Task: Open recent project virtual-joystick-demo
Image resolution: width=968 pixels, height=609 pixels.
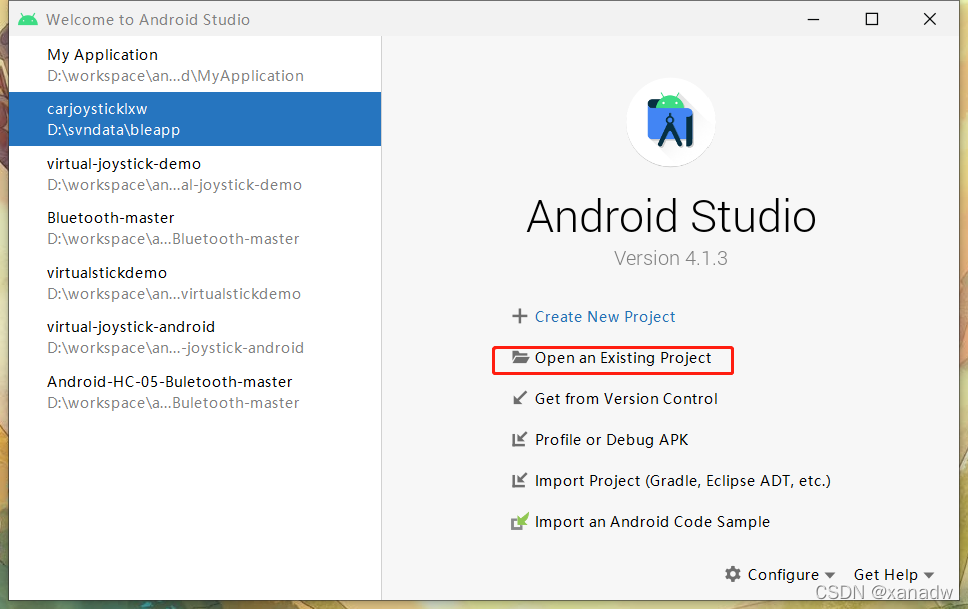Action: click(195, 174)
